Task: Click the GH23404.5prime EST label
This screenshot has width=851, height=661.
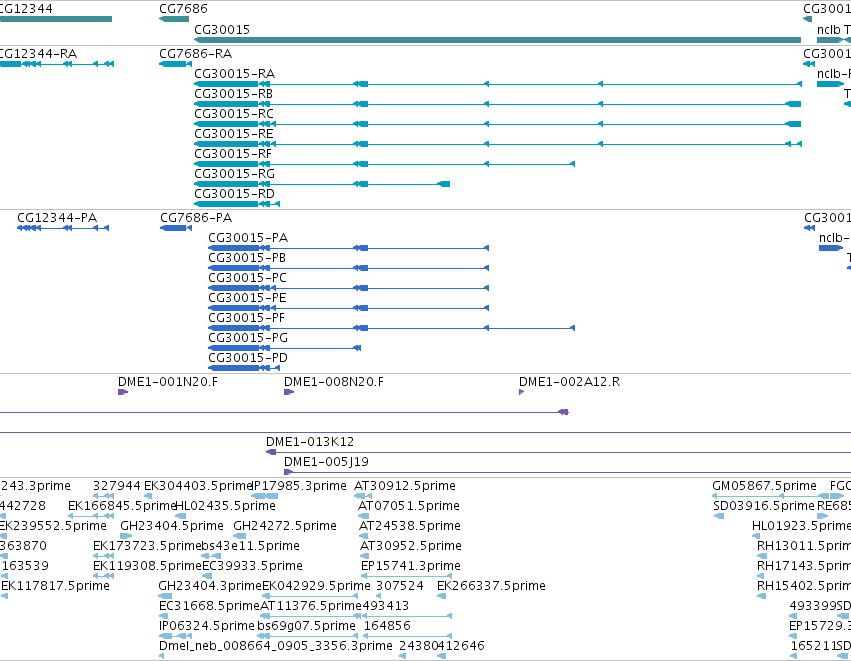Action: [172, 526]
